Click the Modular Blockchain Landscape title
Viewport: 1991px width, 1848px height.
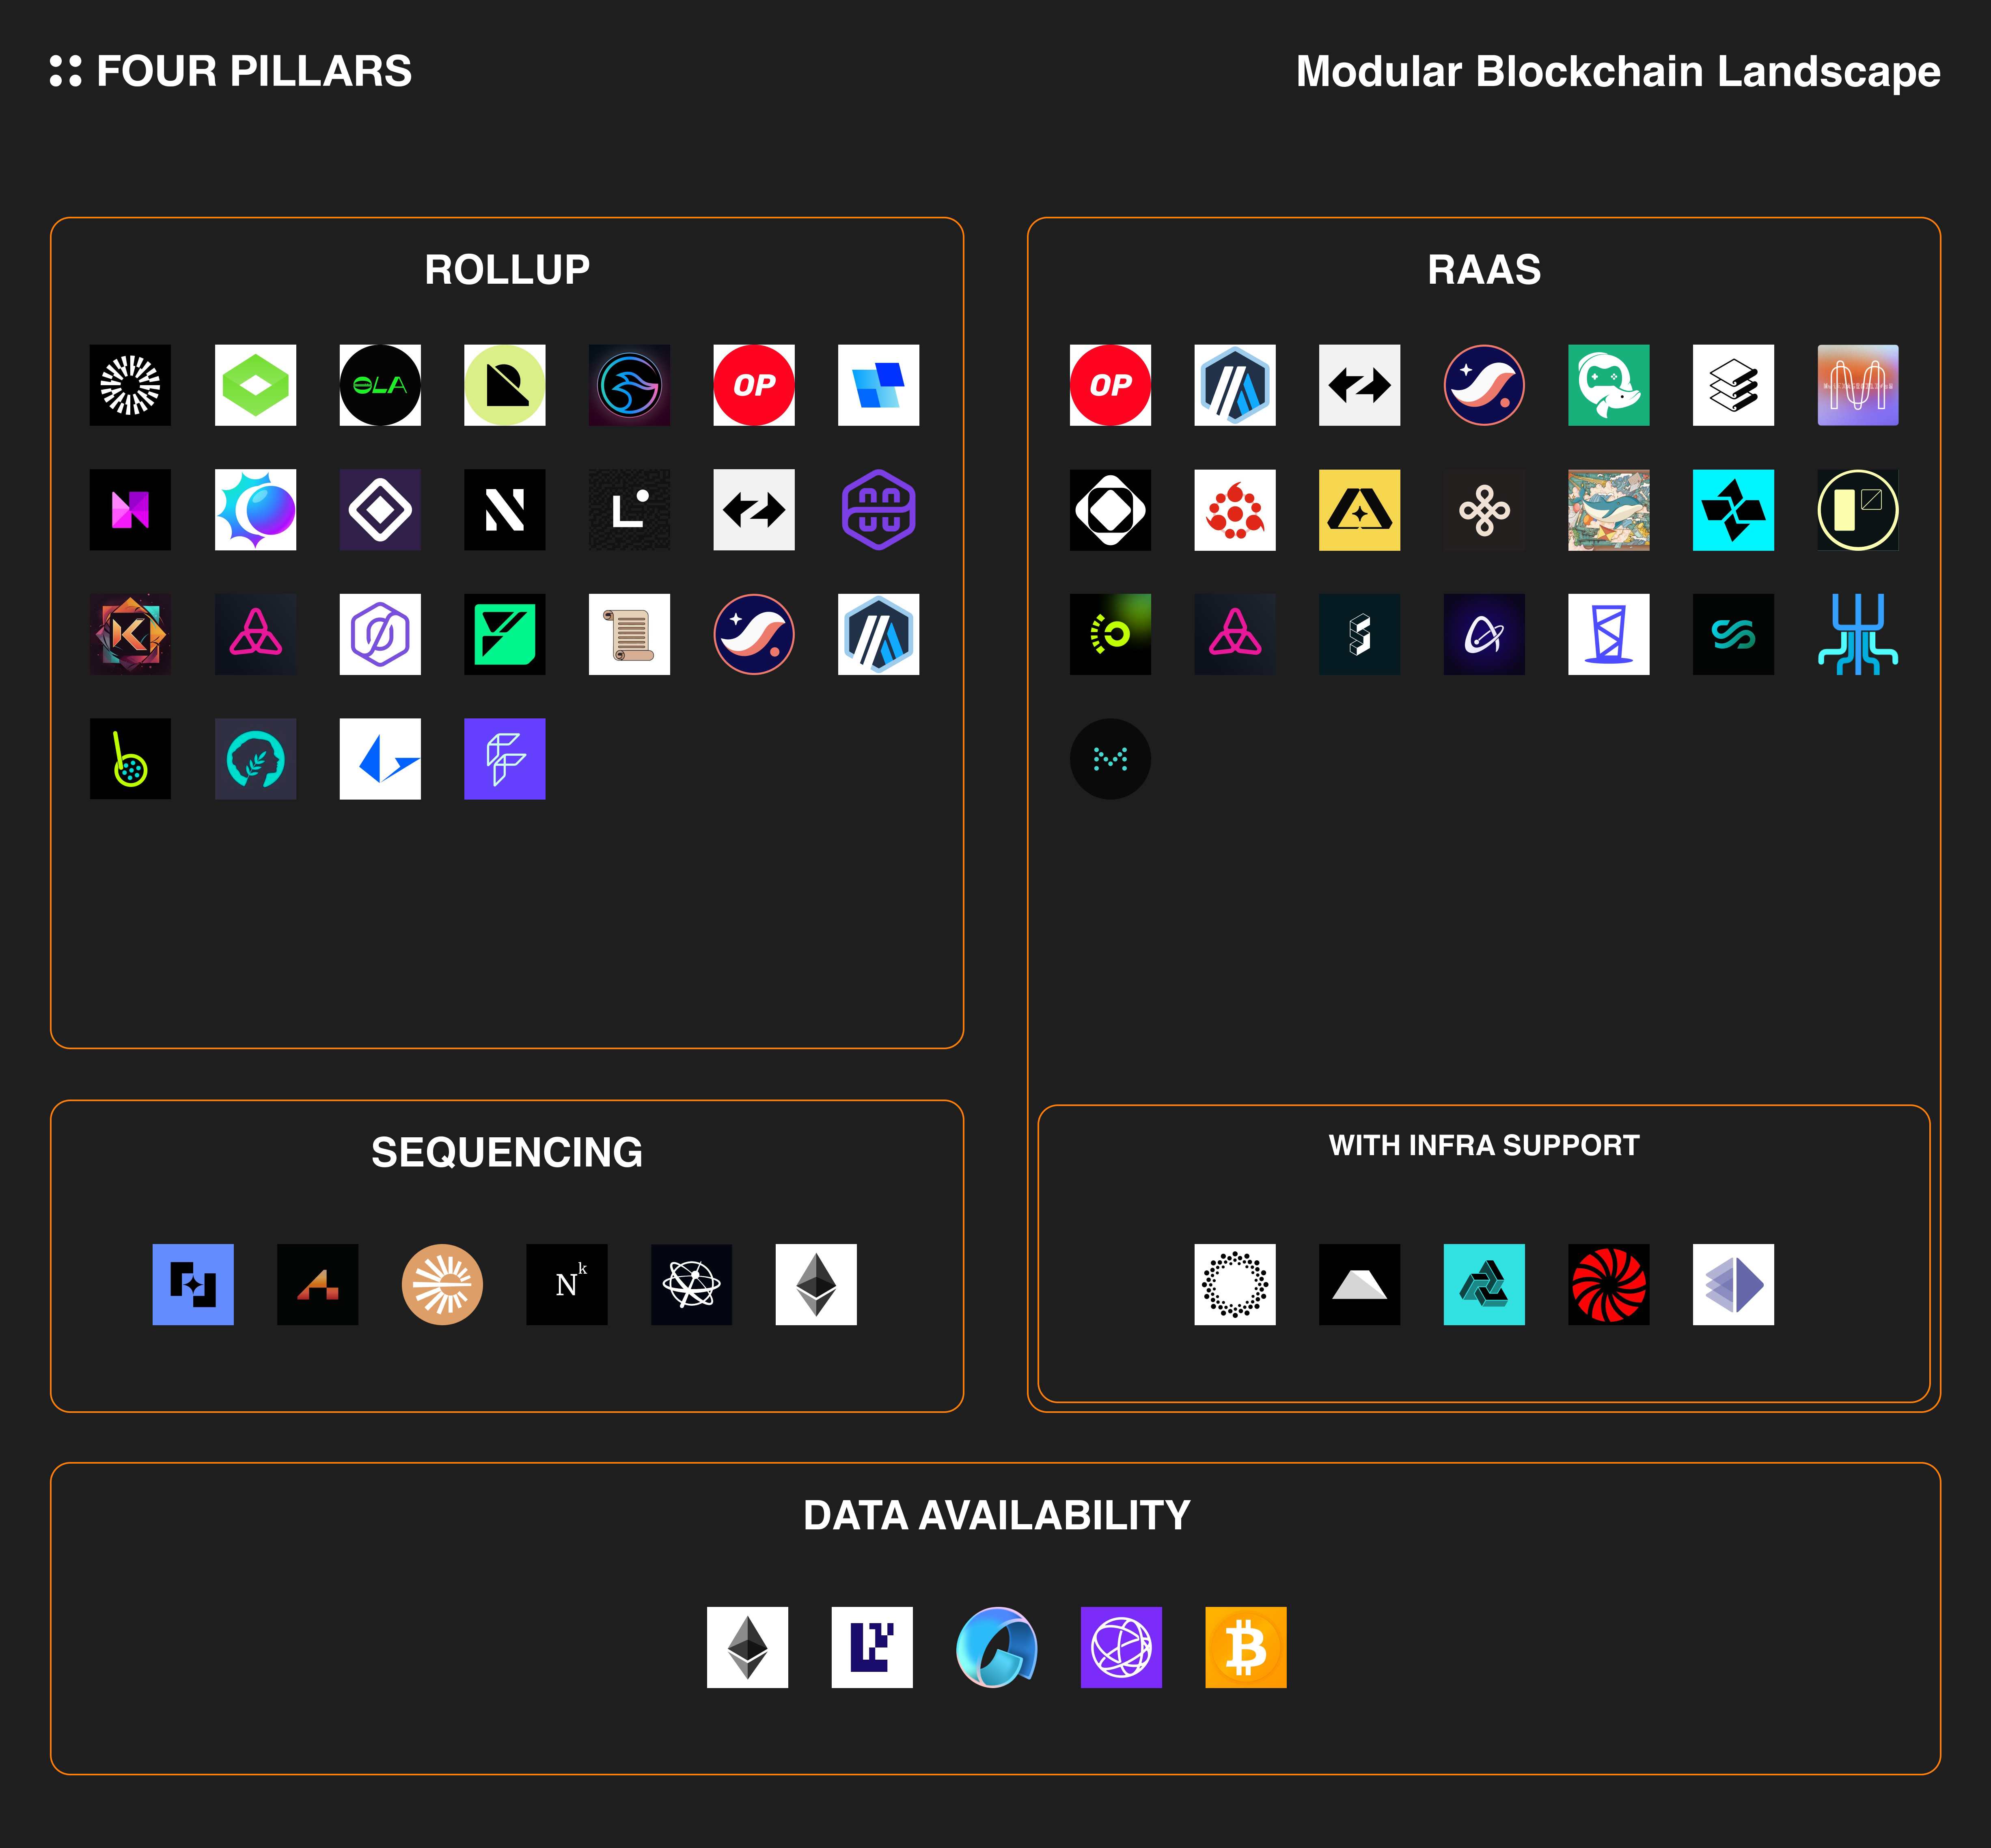(x=1617, y=71)
